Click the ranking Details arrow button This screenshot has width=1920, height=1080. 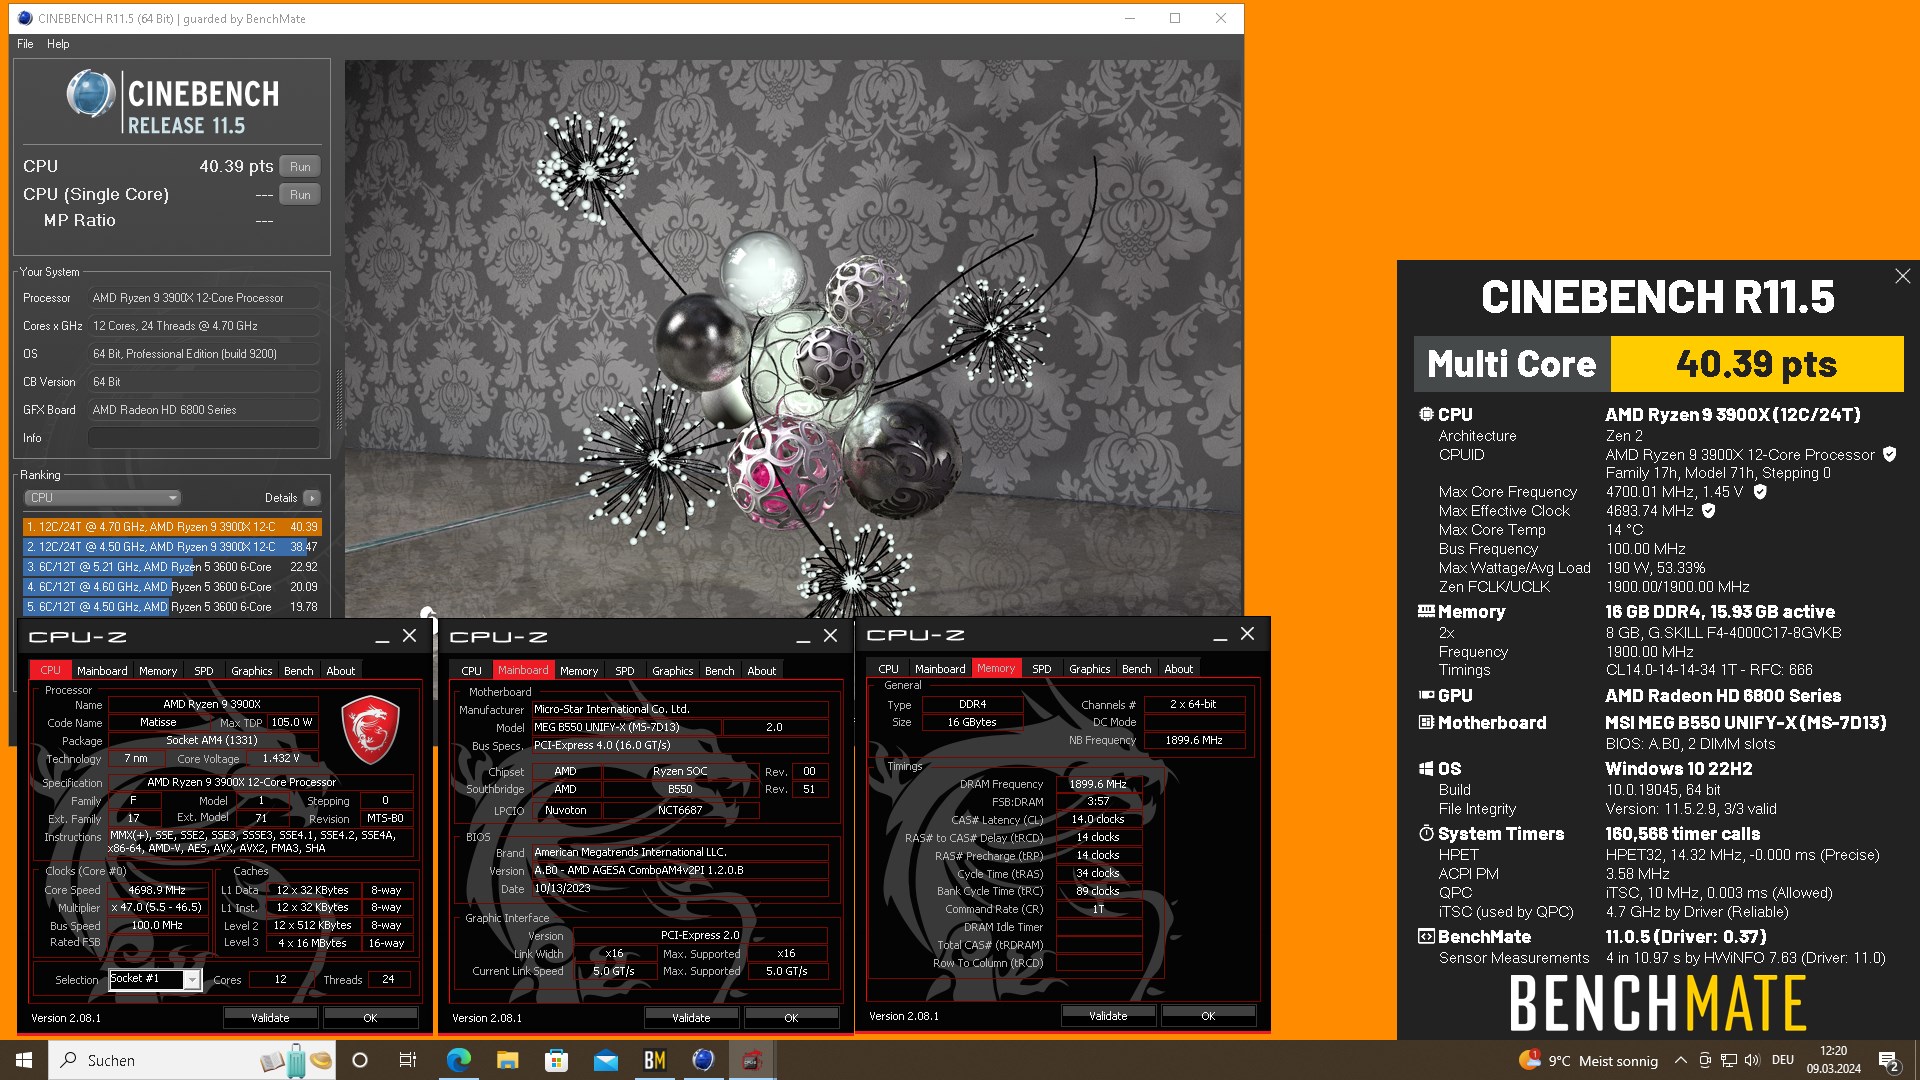click(312, 498)
